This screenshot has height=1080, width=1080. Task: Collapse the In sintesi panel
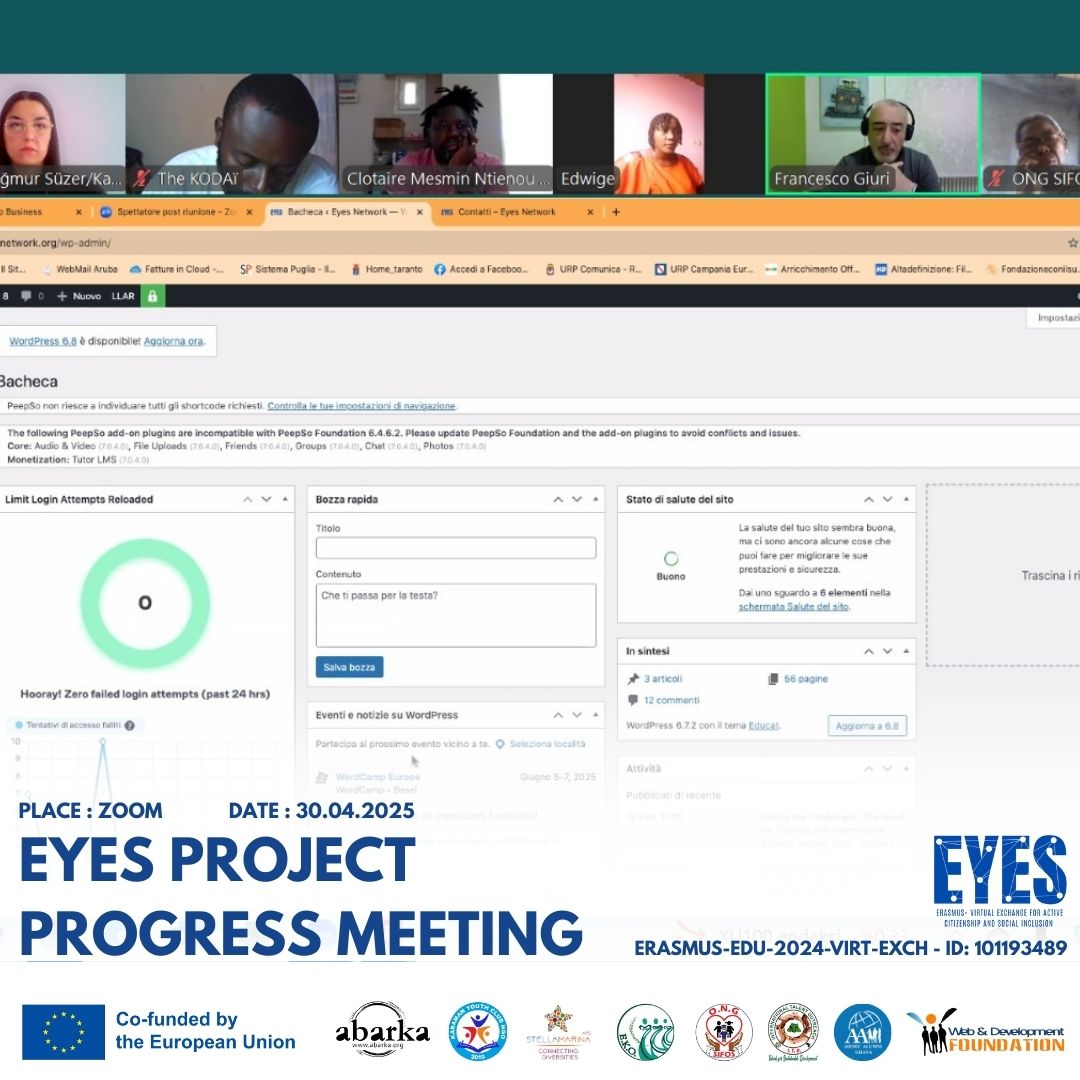tap(906, 651)
